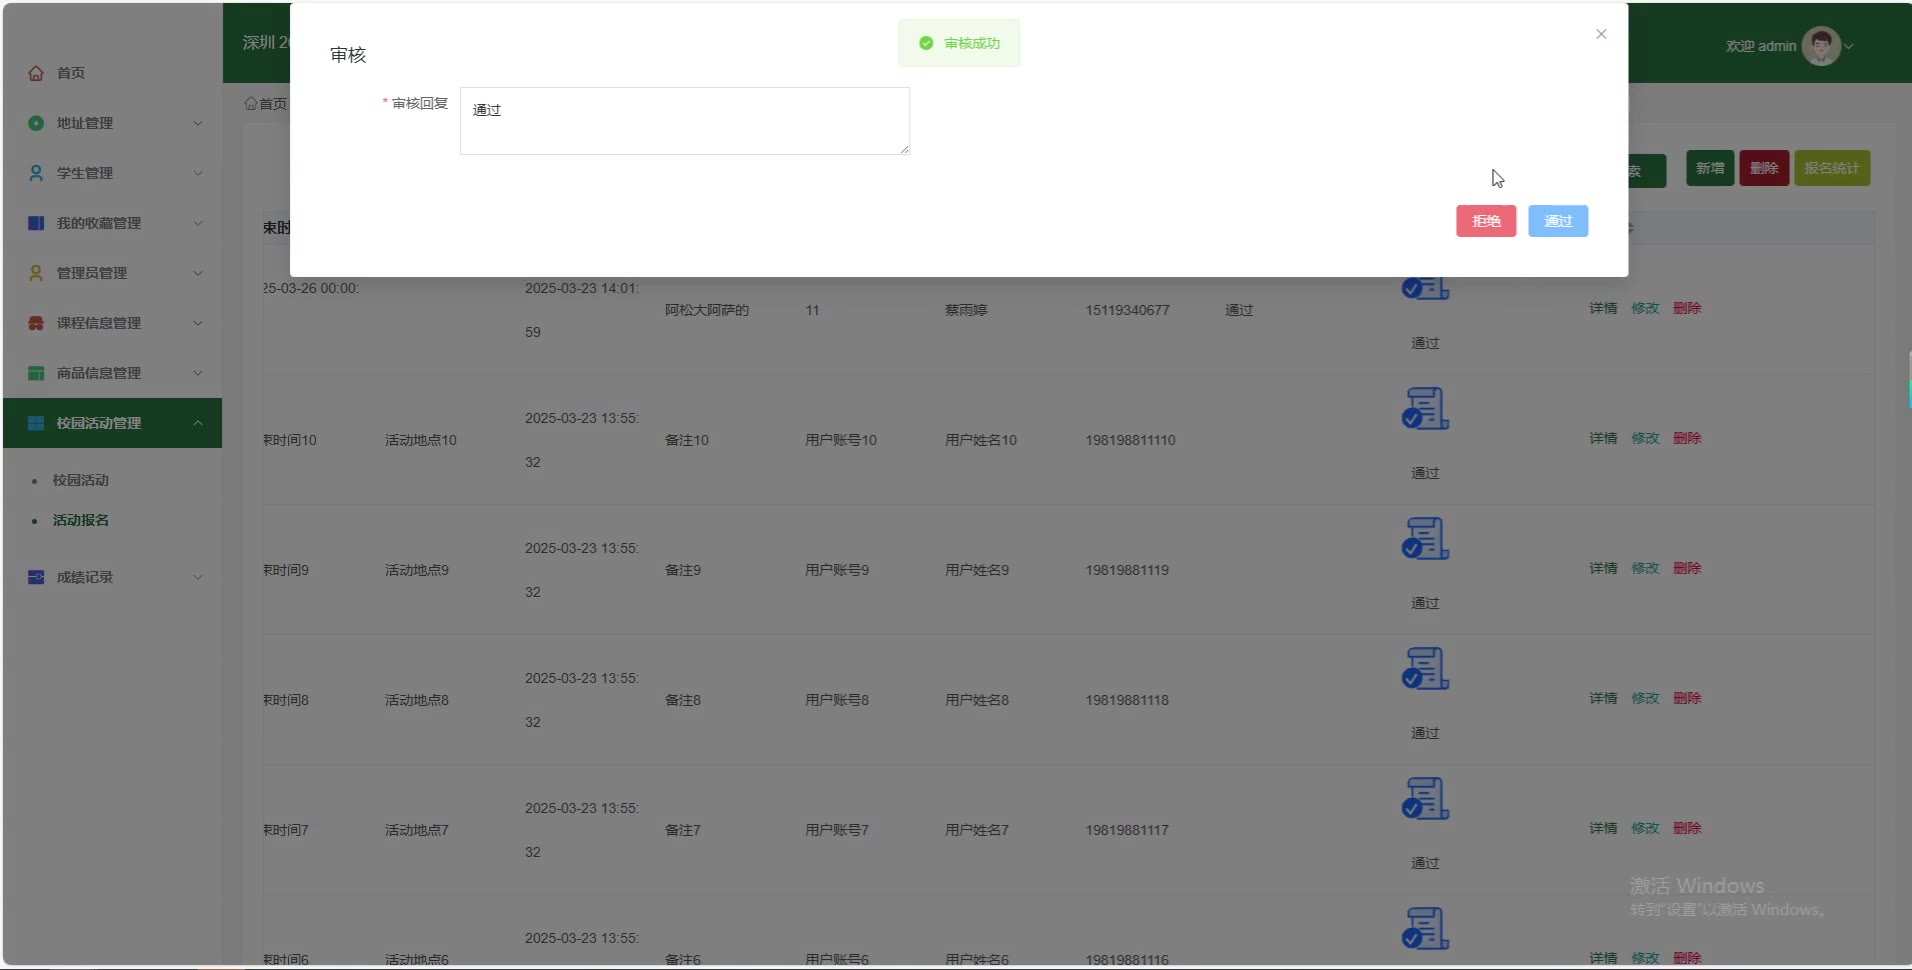Image resolution: width=1912 pixels, height=970 pixels.
Task: View 详情 for the 蔡雨婷 row
Action: 1603,308
